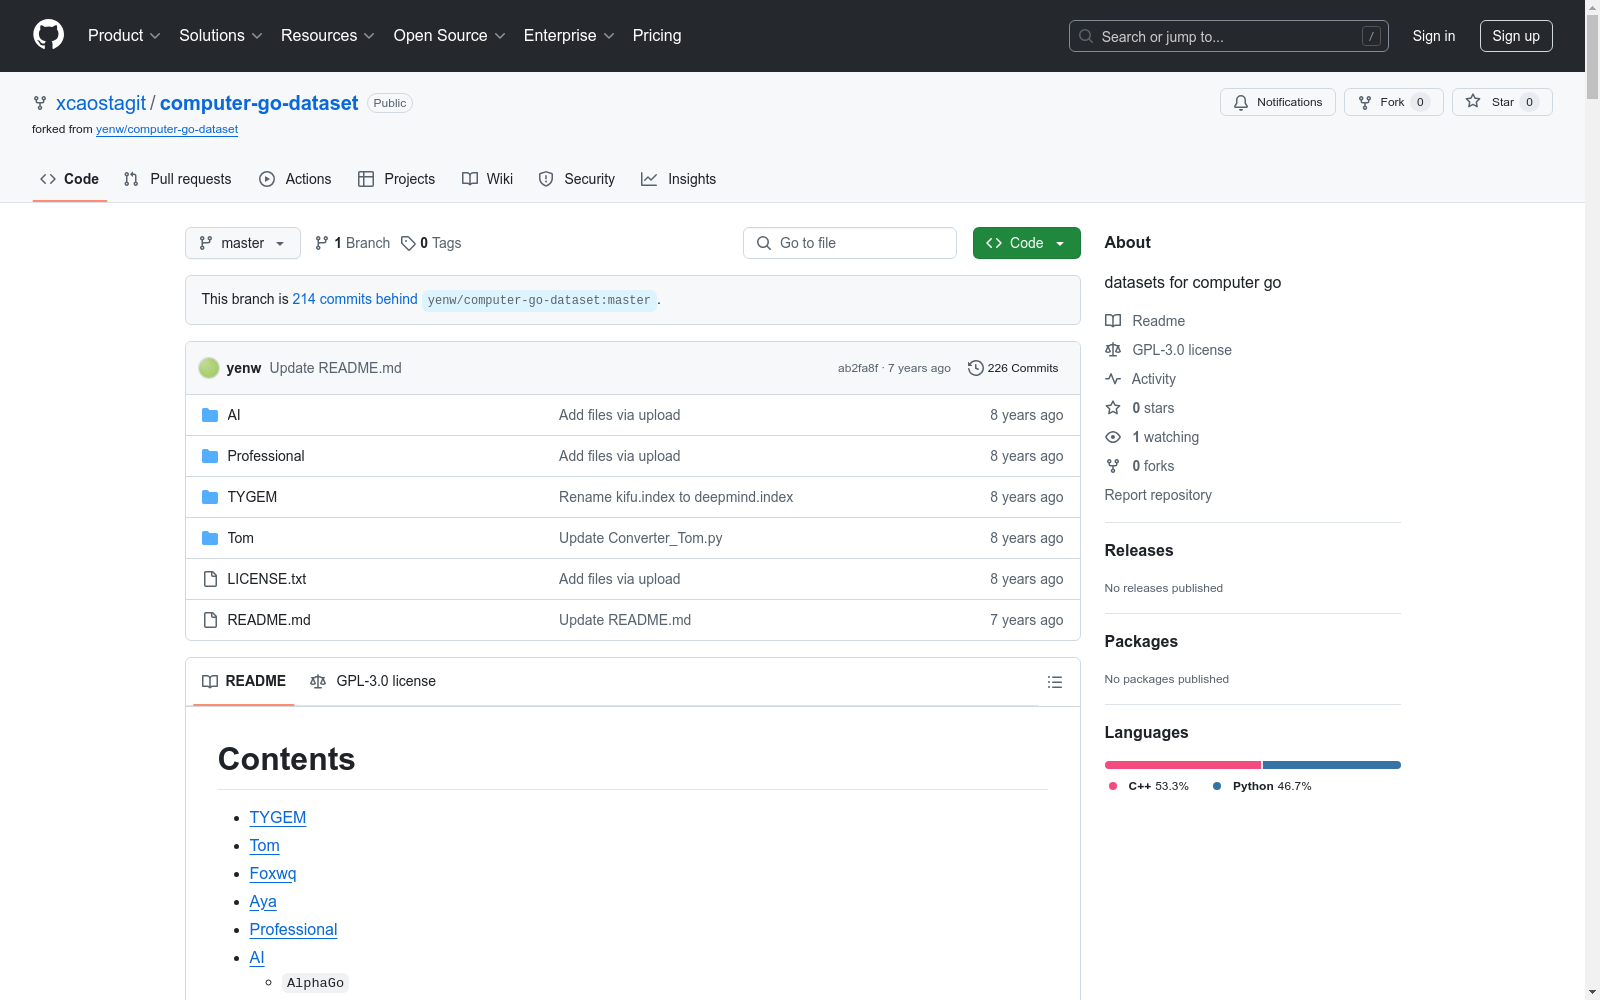This screenshot has height=1000, width=1600.
Task: Select the README tab in file viewer
Action: pos(244,681)
